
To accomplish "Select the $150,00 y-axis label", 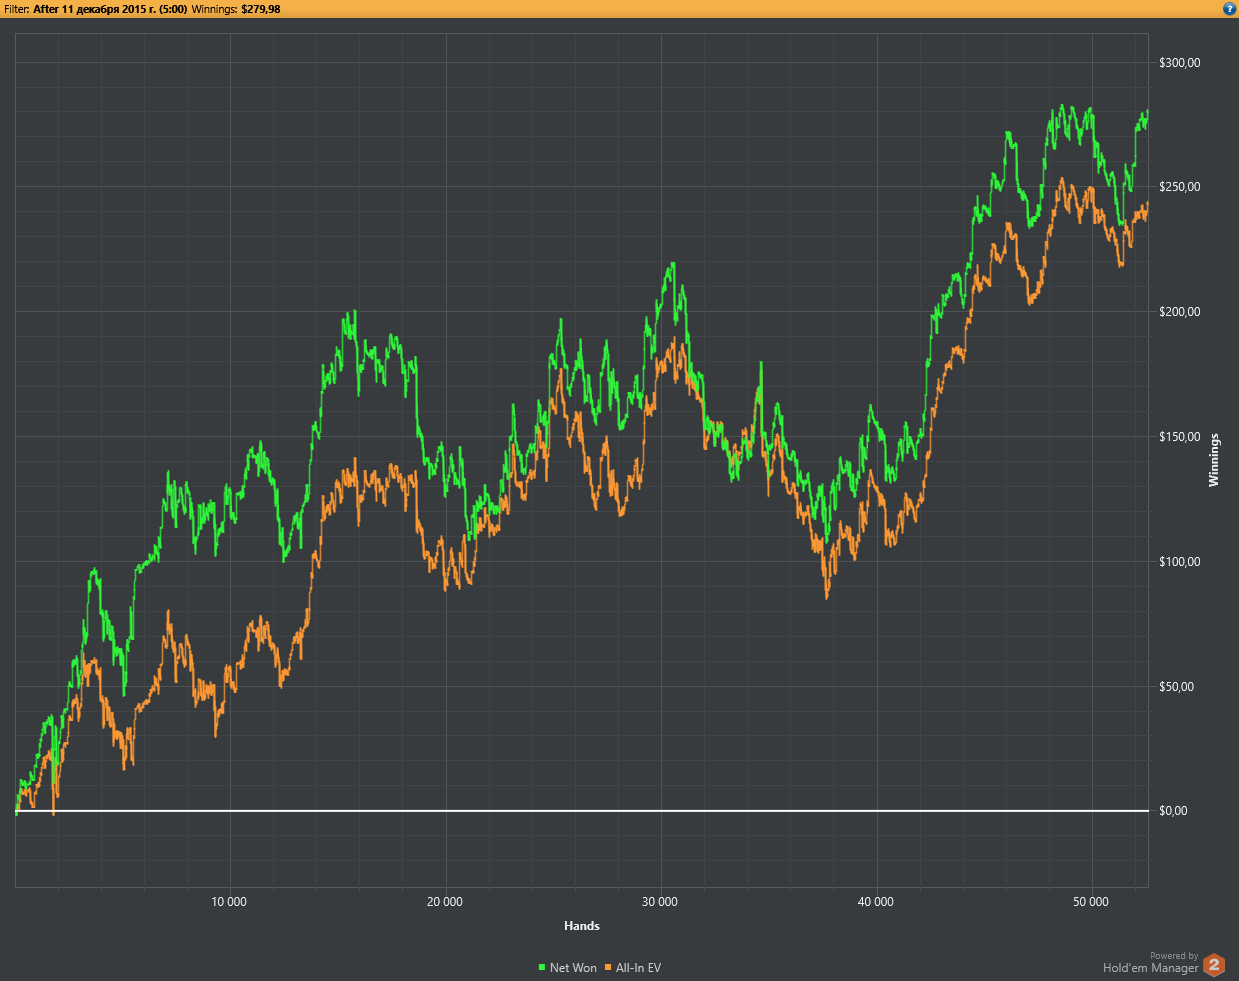I will 1180,437.
